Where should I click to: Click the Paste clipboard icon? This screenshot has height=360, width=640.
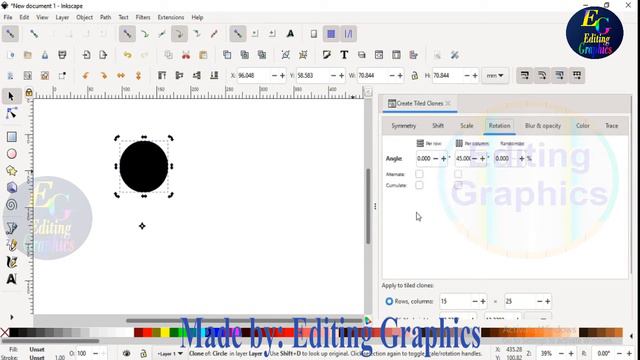click(x=203, y=55)
